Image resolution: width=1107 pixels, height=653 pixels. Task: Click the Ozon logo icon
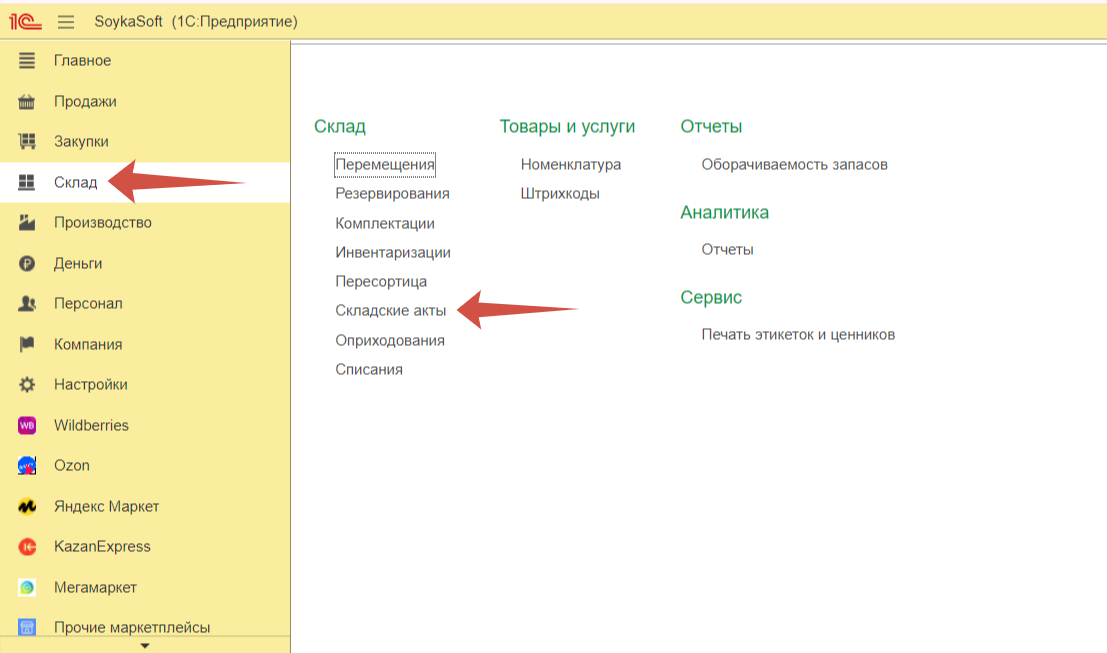(27, 465)
